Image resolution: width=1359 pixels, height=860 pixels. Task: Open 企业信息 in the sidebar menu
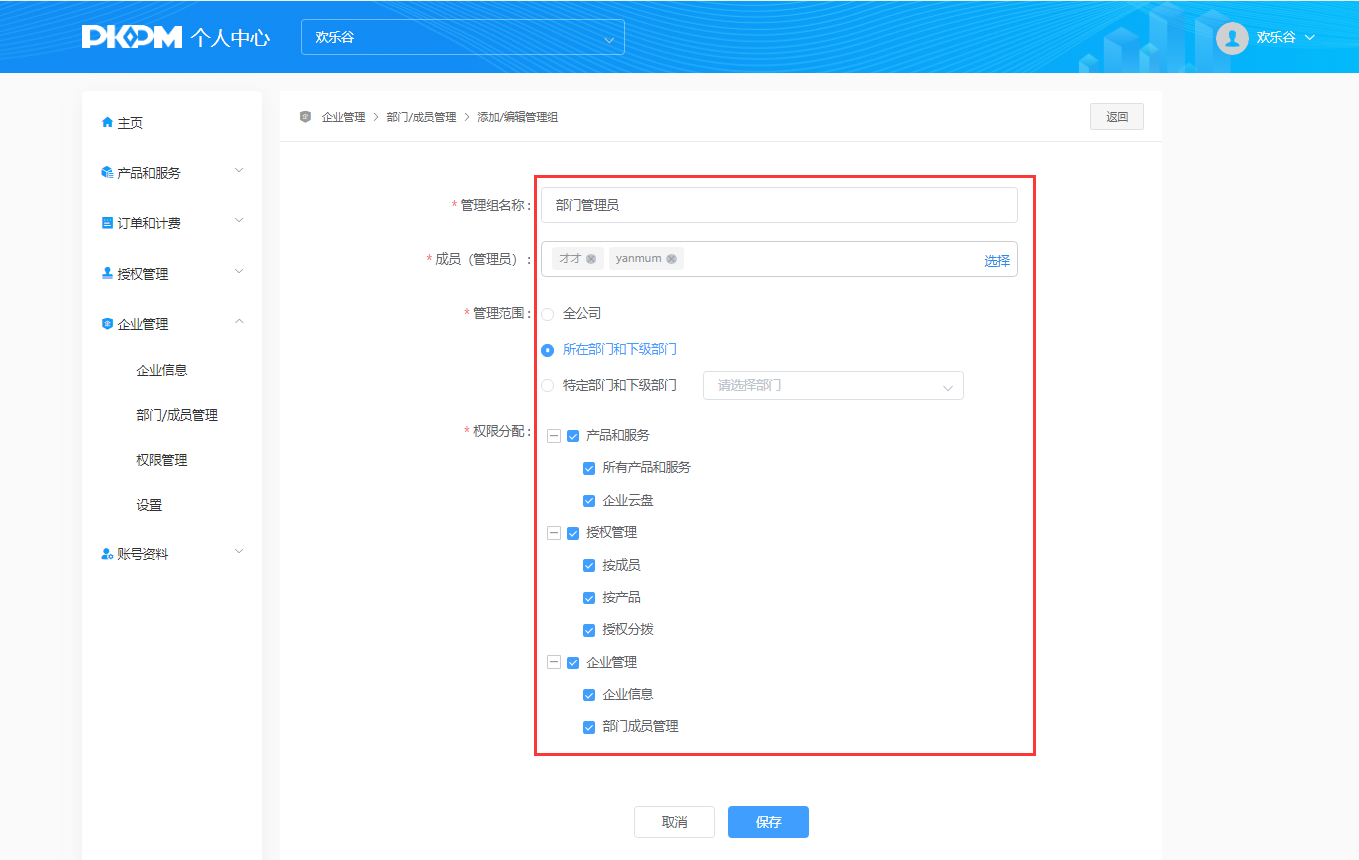[x=162, y=370]
